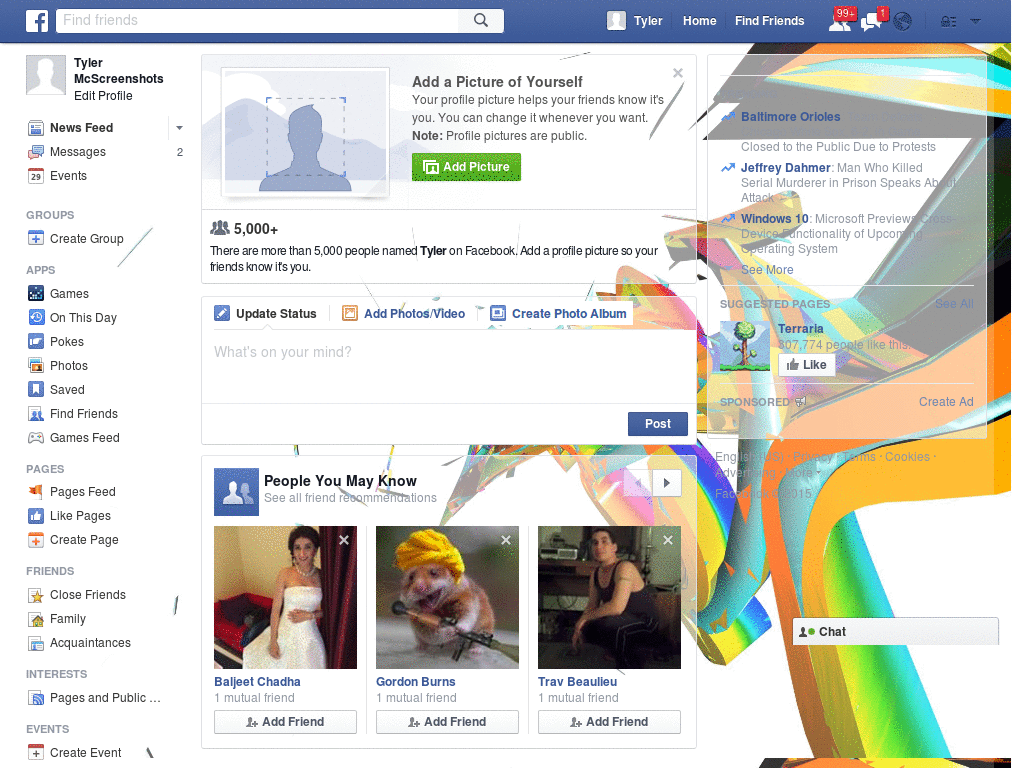The width and height of the screenshot is (1024, 768).
Task: Click the Saved bookmark icon
Action: pyautogui.click(x=36, y=389)
